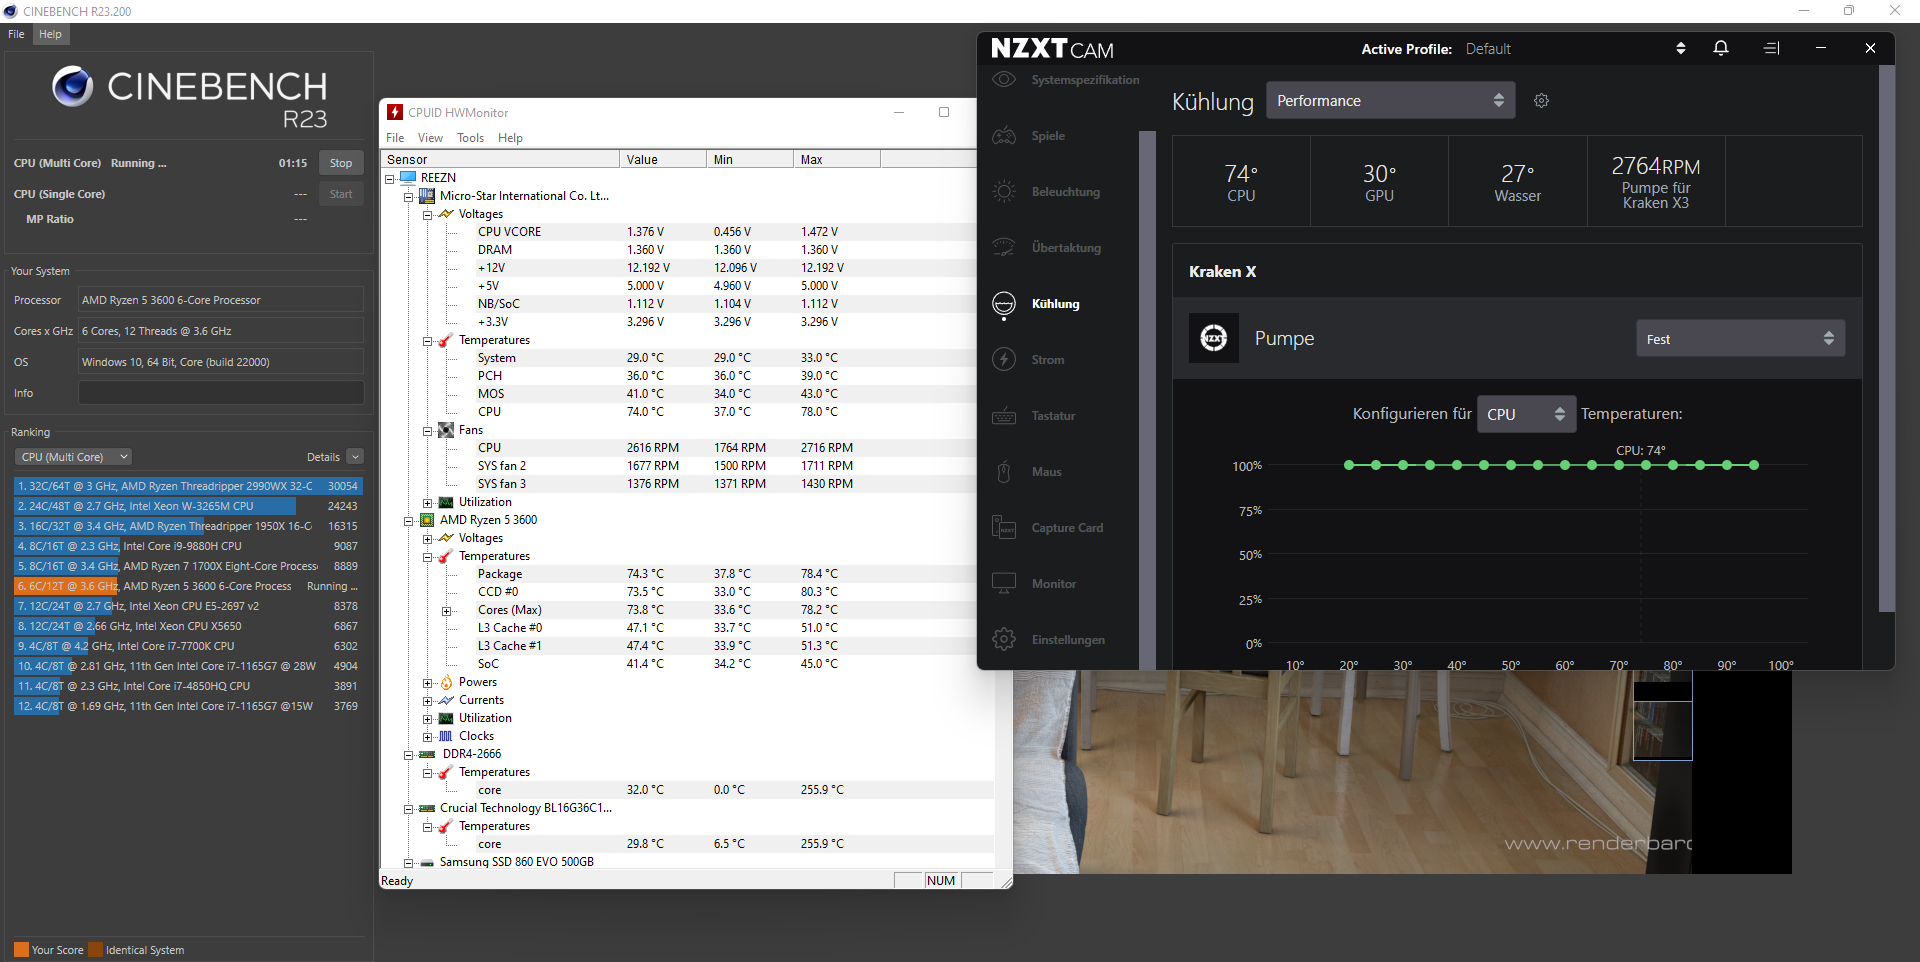Expand the Clocks node in HWMonitor

427,737
